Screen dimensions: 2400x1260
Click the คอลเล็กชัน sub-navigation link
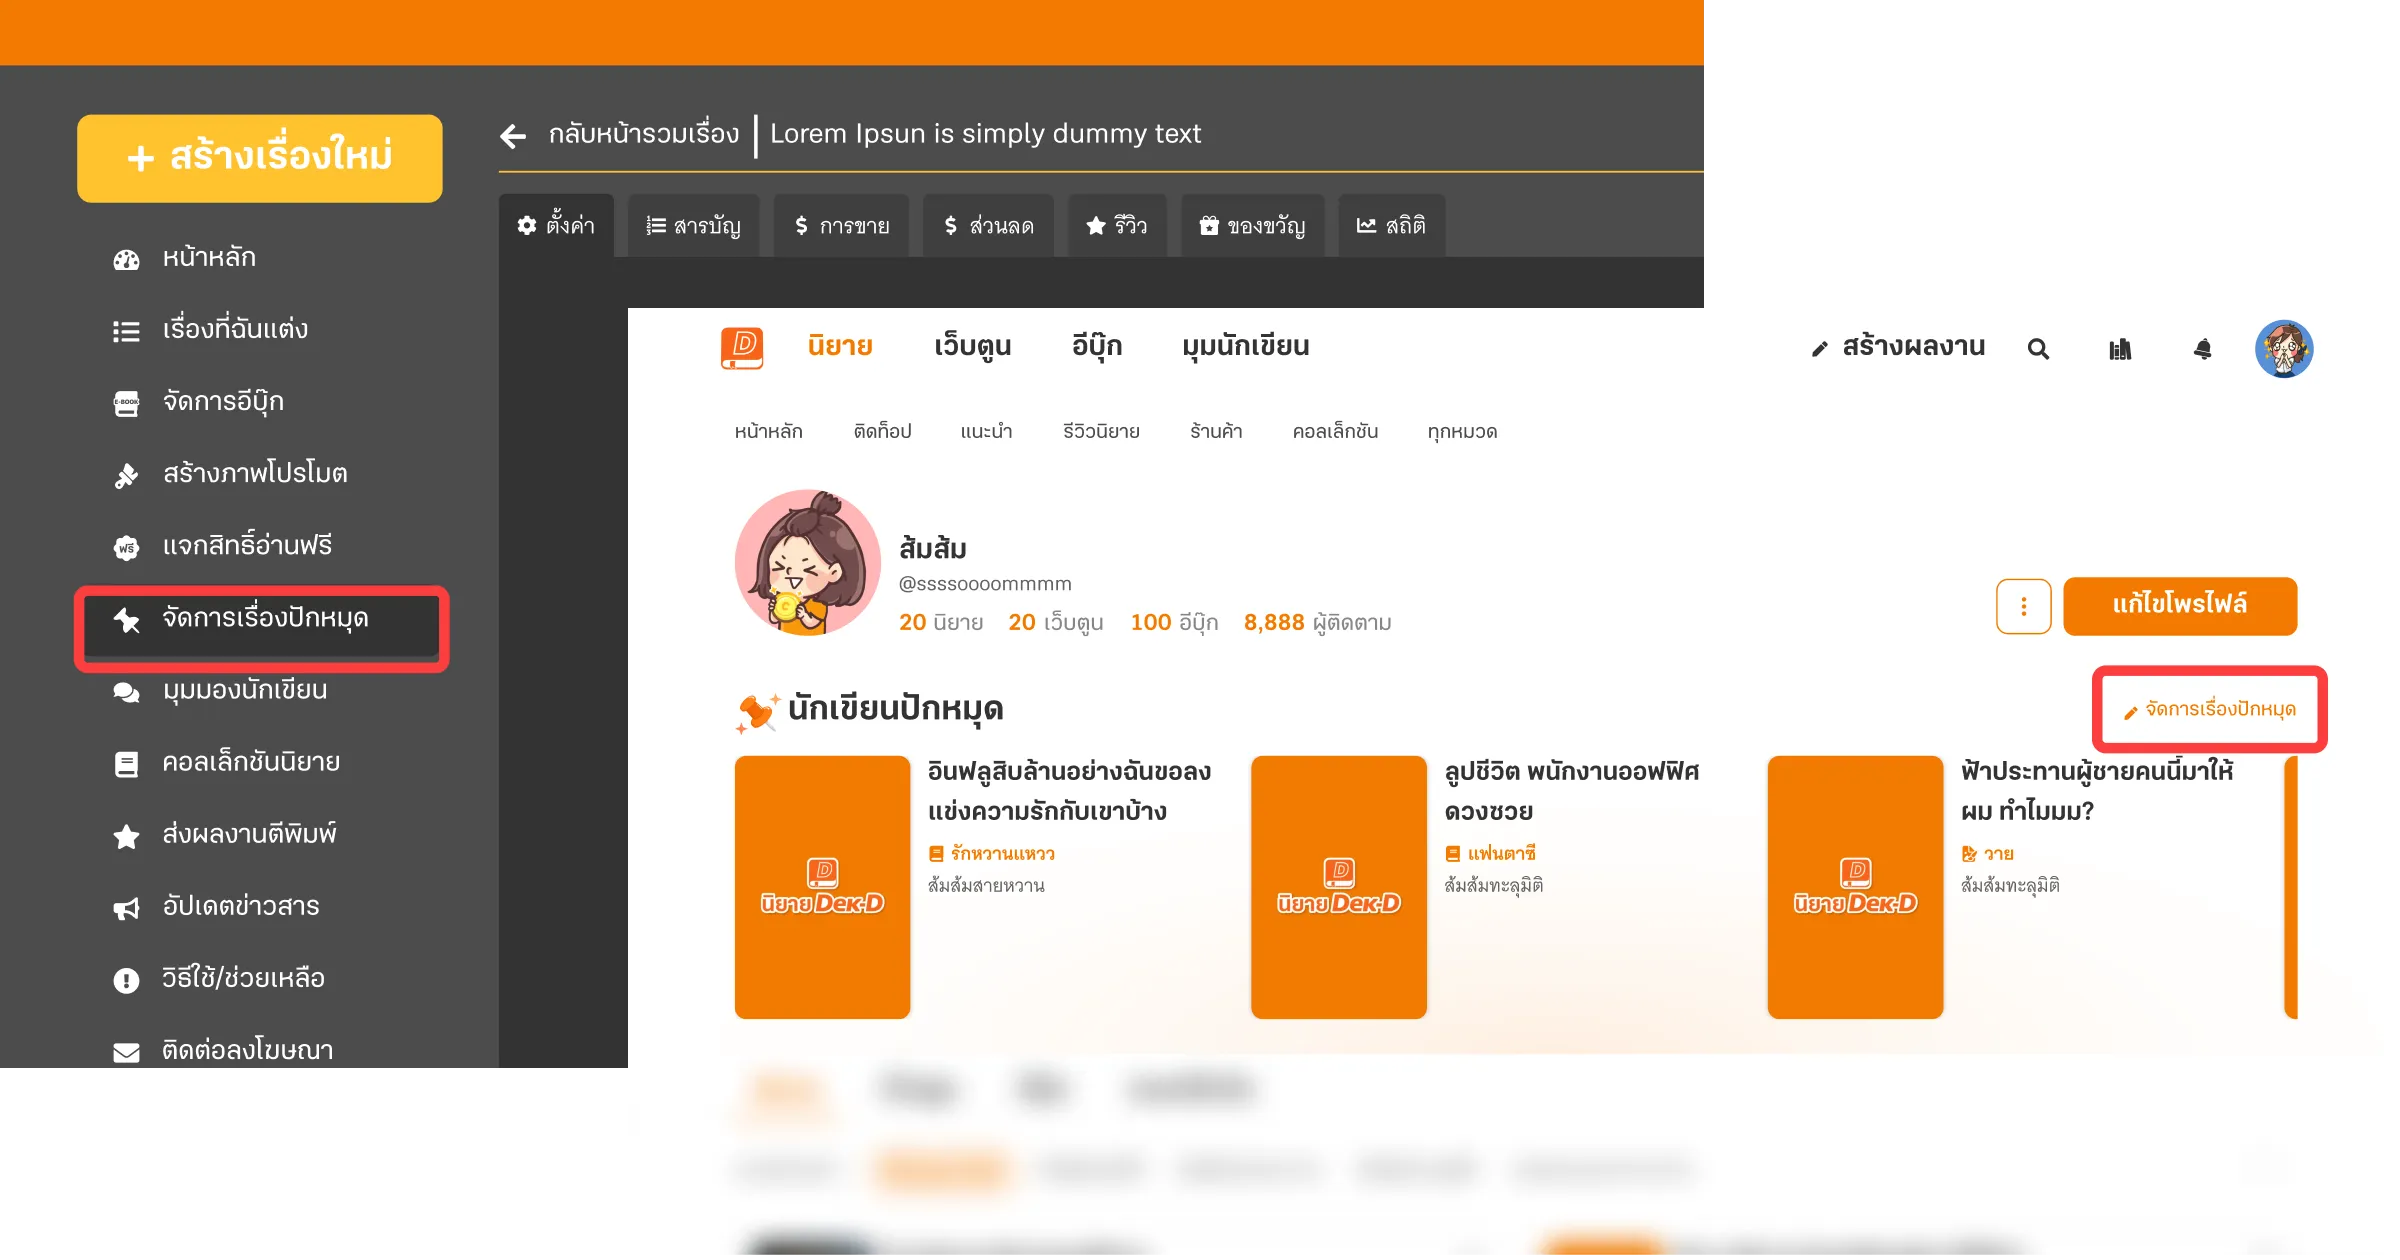[1335, 431]
